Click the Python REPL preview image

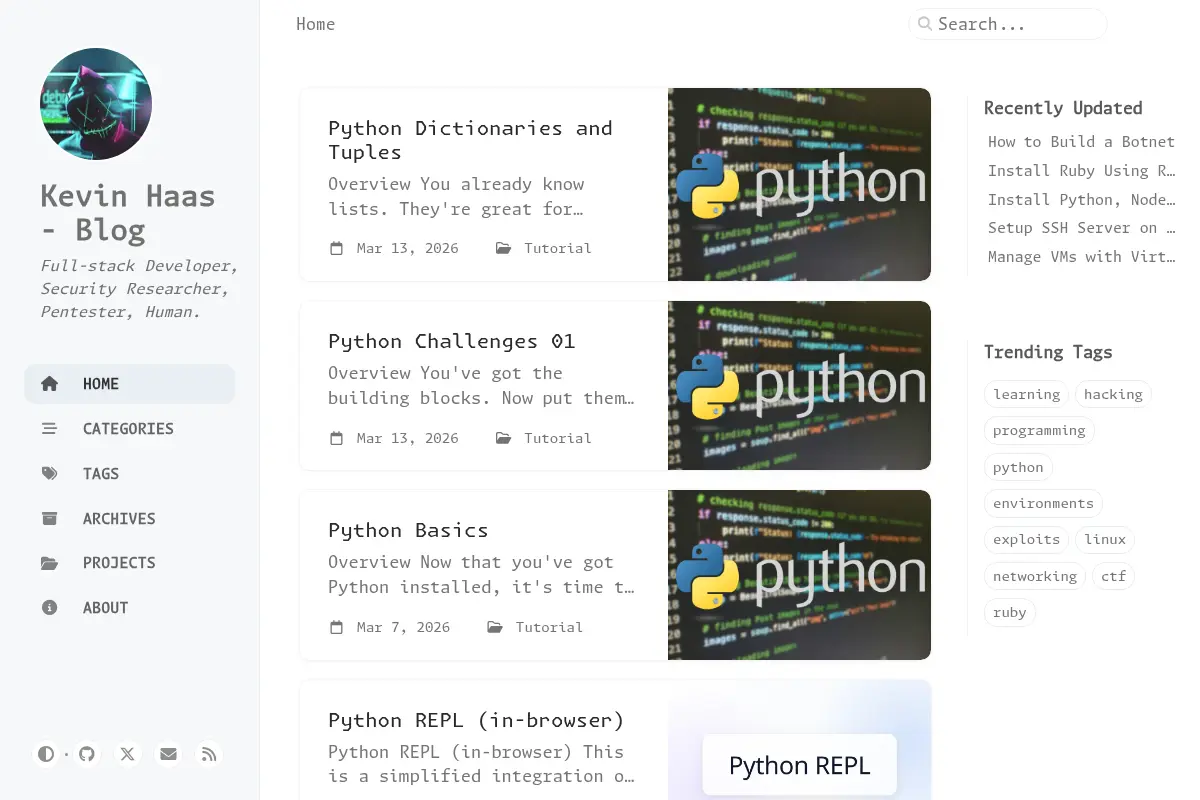pyautogui.click(x=799, y=740)
